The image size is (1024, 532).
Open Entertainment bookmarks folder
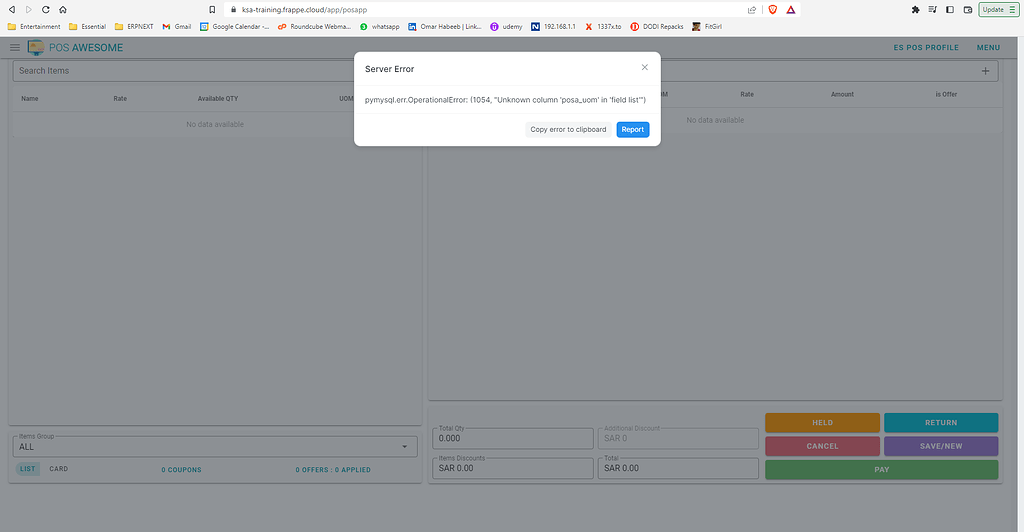[34, 27]
